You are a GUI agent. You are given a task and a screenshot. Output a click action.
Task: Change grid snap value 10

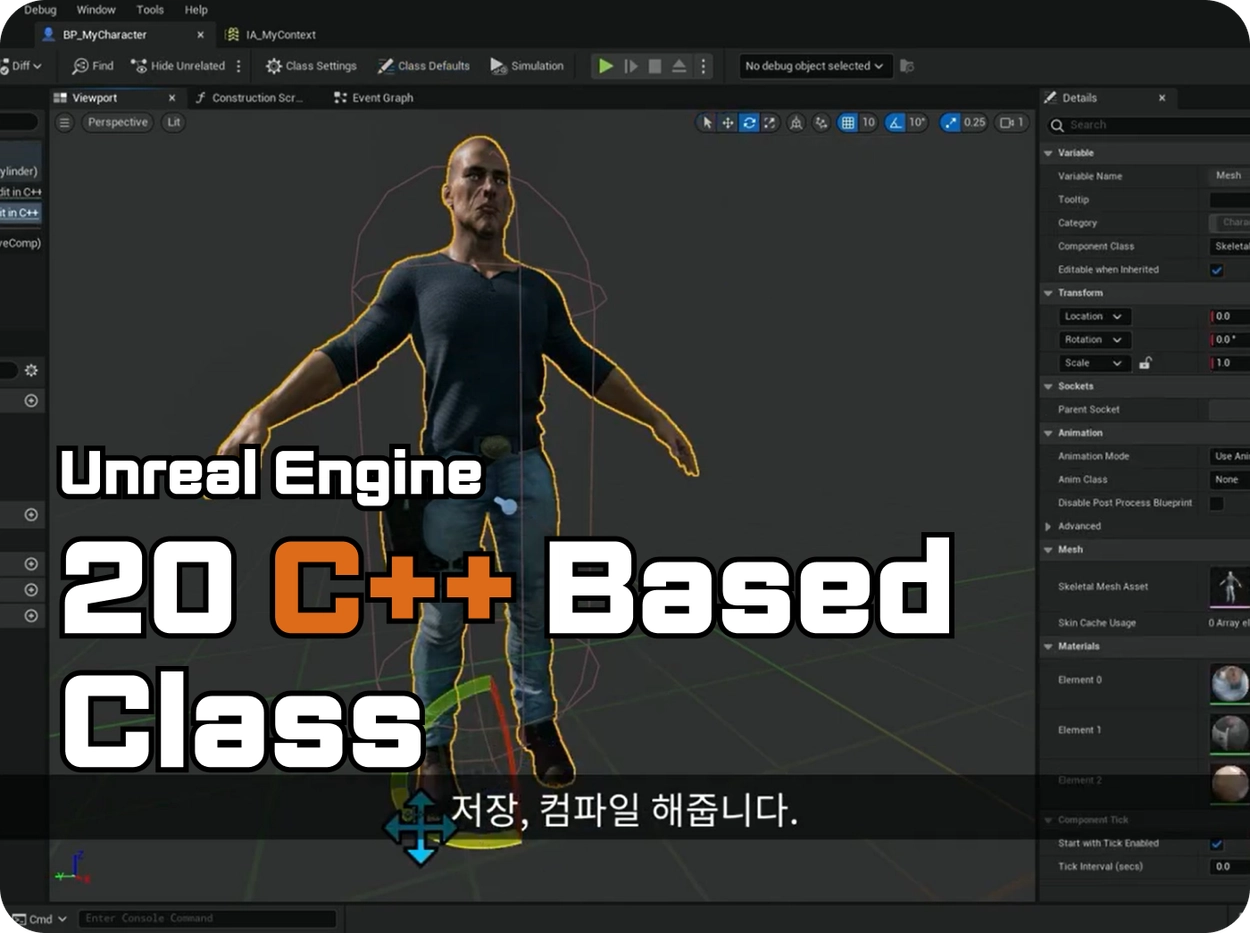tap(868, 123)
